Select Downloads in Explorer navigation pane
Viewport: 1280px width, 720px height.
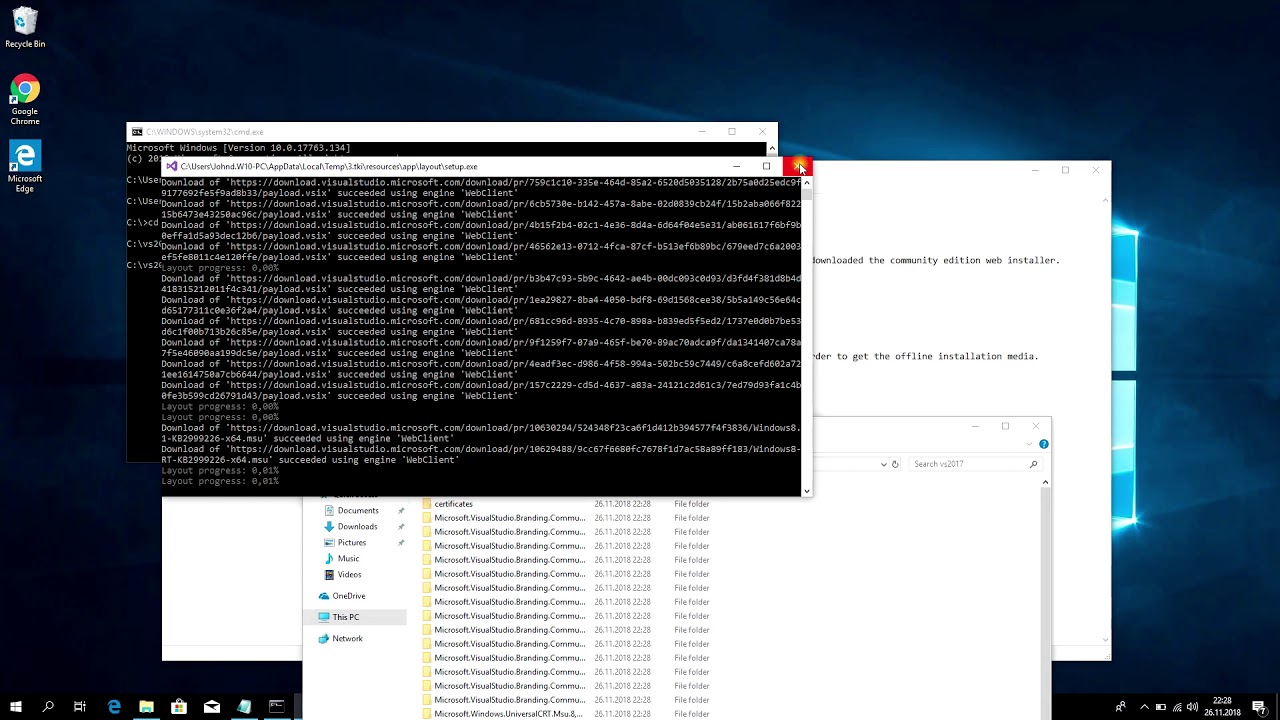357,527
